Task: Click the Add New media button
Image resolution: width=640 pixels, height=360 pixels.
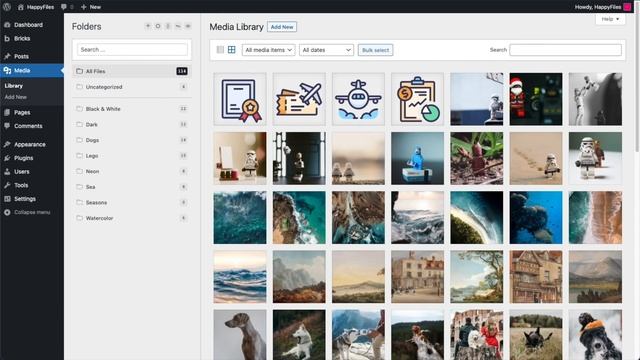Action: click(282, 27)
